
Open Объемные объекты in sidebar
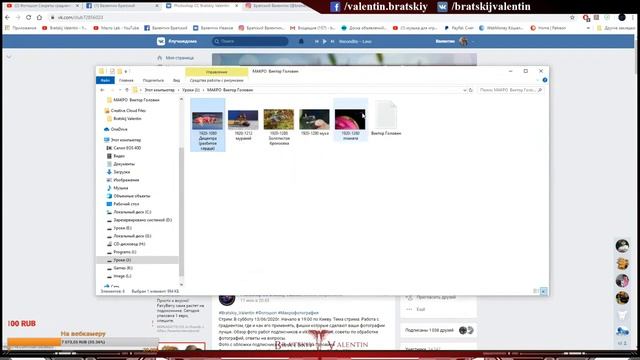coord(131,196)
